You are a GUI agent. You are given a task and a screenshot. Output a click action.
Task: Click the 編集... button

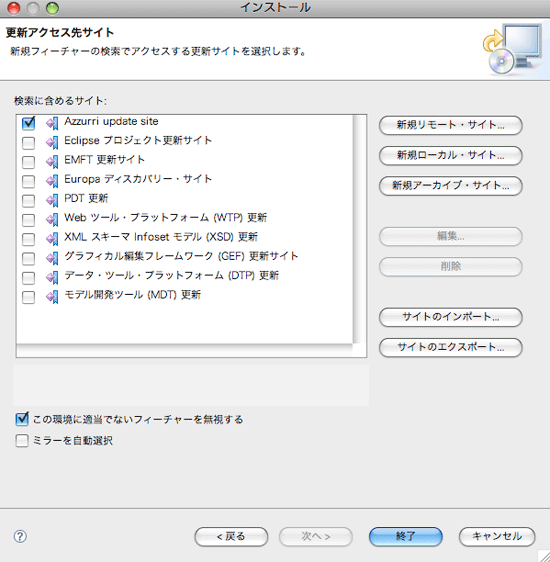[450, 236]
